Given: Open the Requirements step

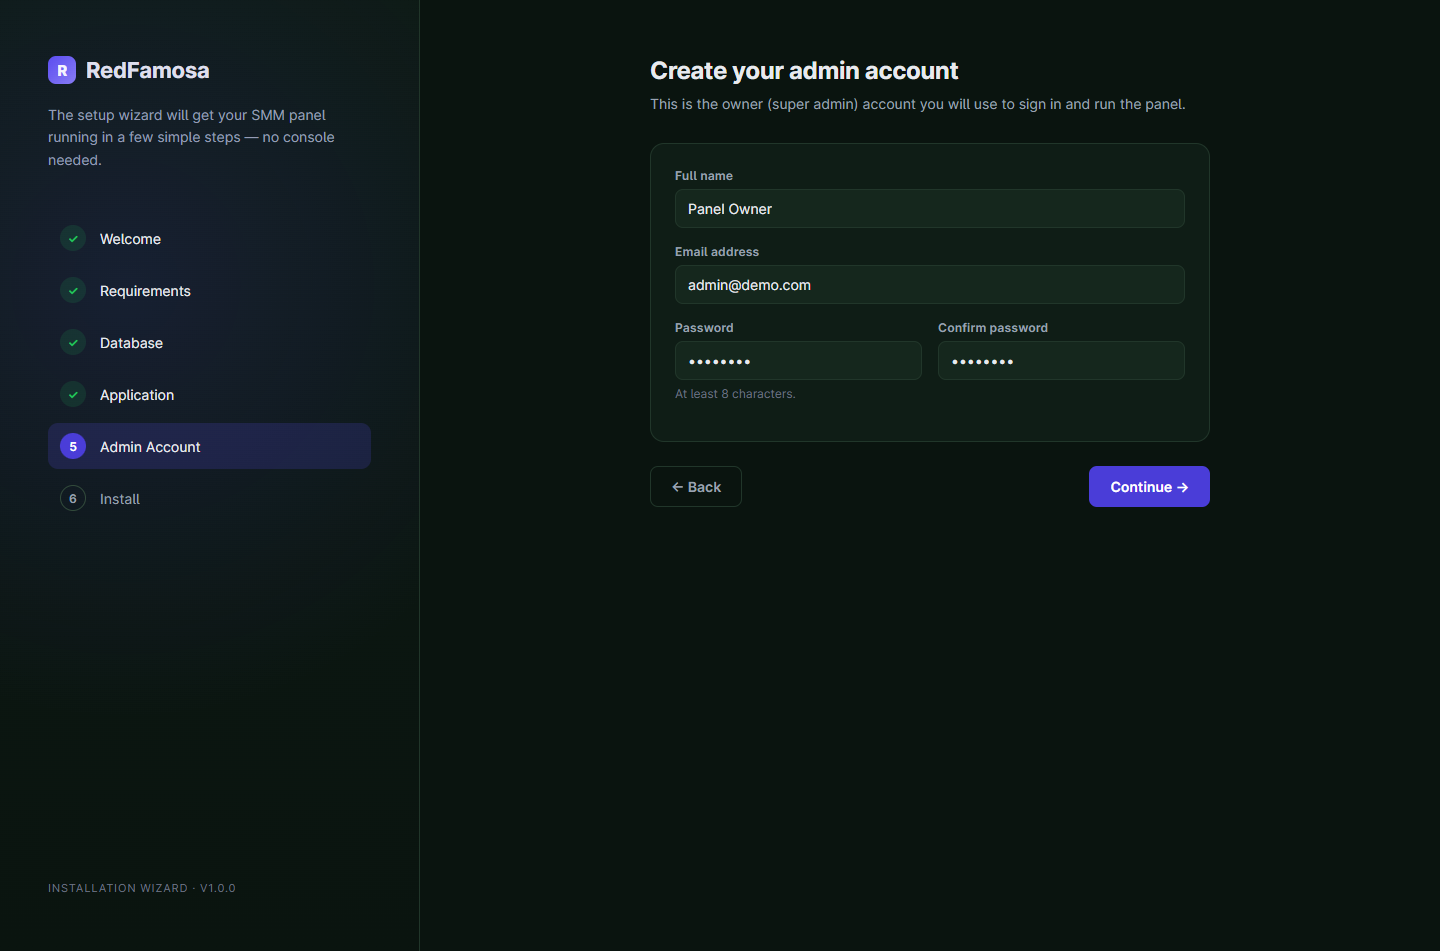Looking at the screenshot, I should click(x=209, y=290).
